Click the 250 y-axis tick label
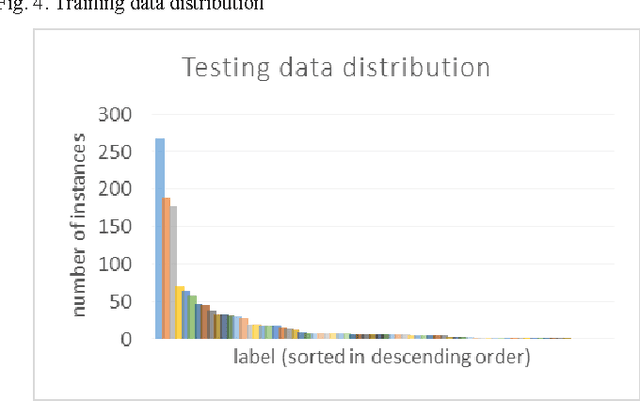 pos(116,152)
